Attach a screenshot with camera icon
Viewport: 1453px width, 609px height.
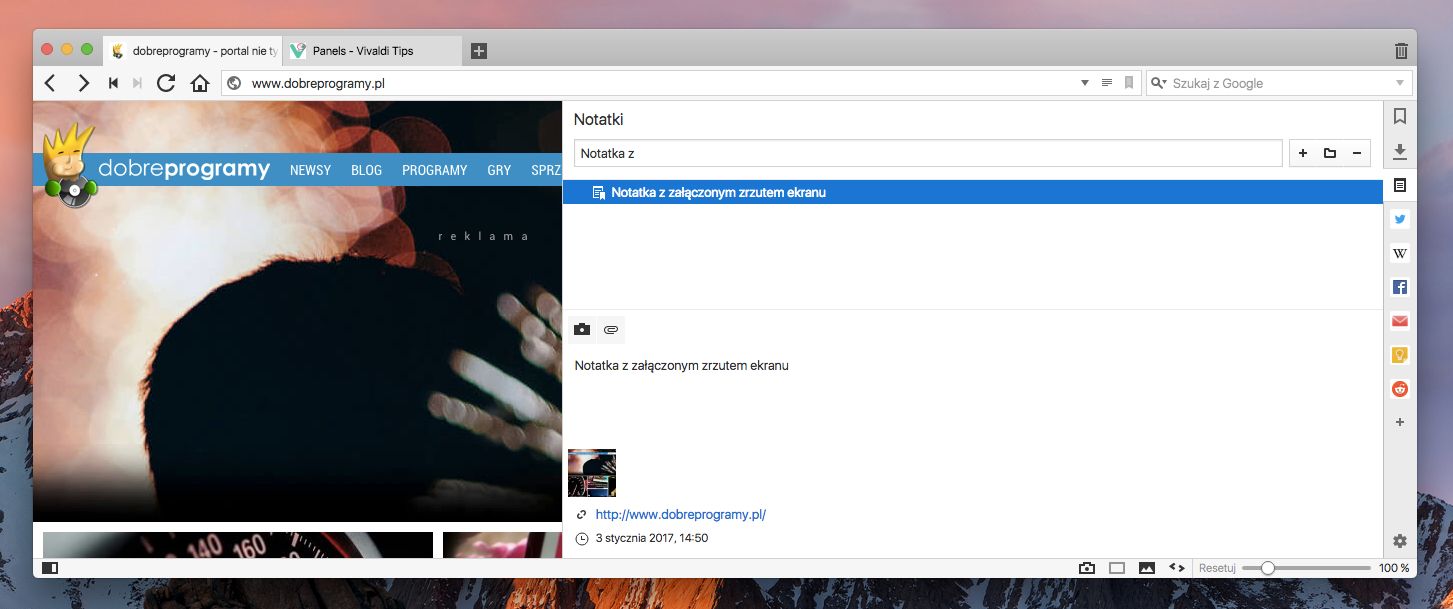(582, 329)
